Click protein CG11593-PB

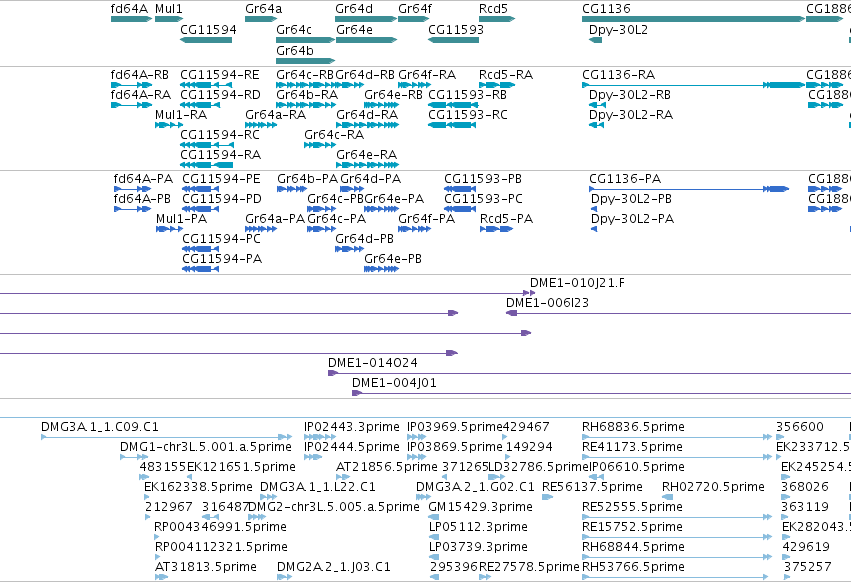click(483, 179)
